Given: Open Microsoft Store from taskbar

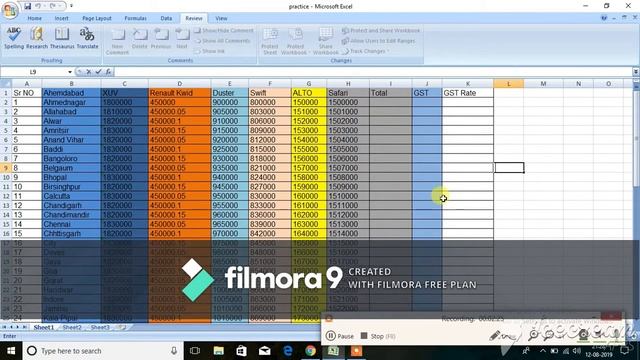Looking at the screenshot, I should (241, 351).
